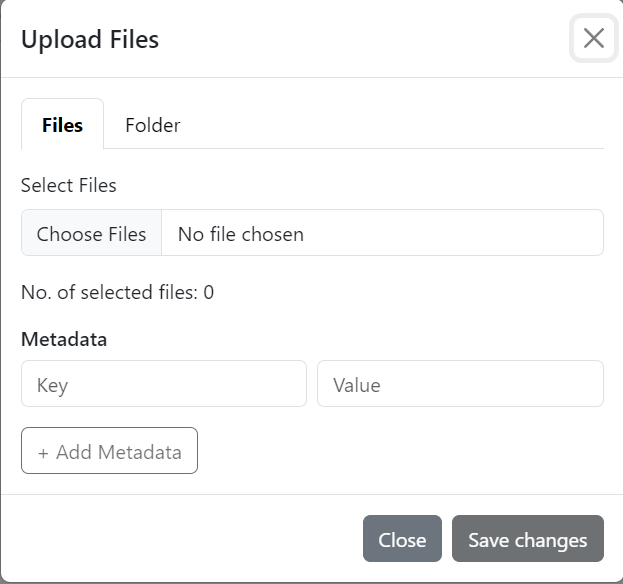Focus the metadata Value input field
This screenshot has height=584, width=623.
tap(460, 384)
